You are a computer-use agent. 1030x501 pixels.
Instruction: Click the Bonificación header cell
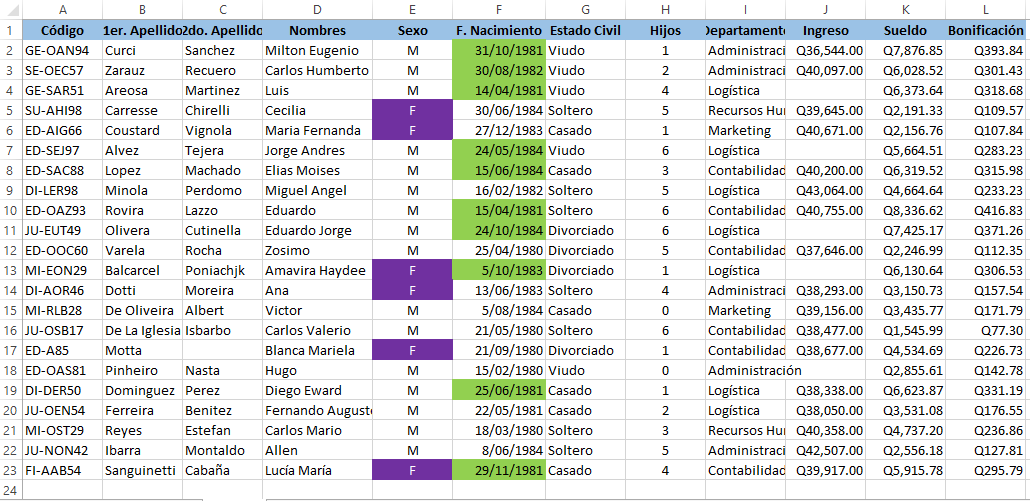[987, 30]
